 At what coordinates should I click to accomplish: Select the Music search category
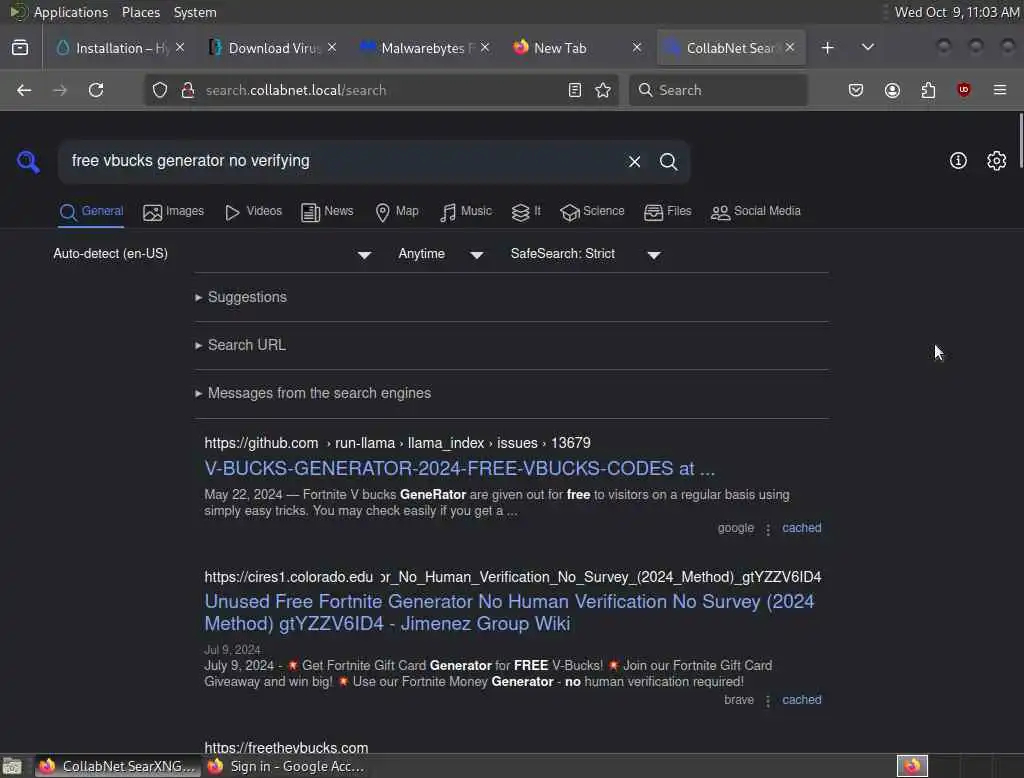(x=466, y=212)
